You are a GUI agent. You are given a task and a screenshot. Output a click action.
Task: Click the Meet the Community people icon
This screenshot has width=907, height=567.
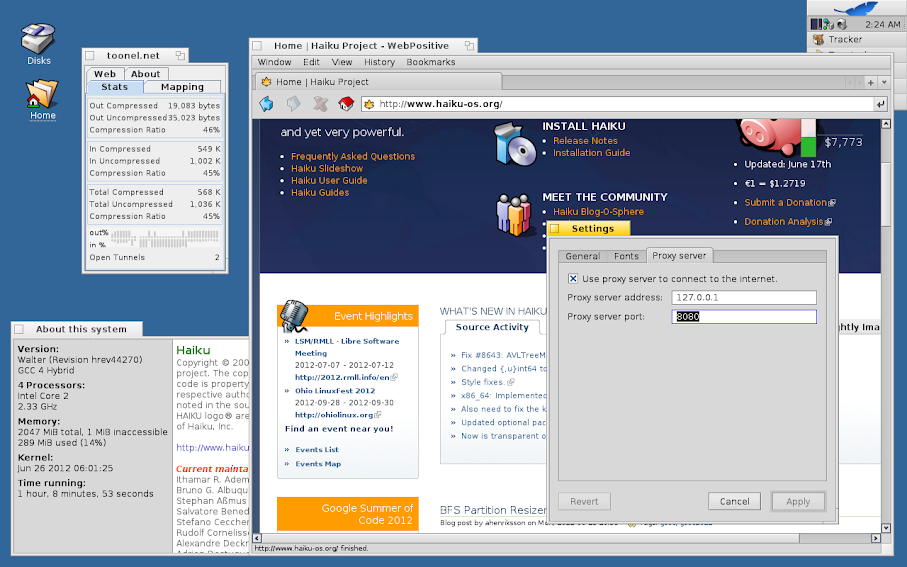tap(513, 215)
